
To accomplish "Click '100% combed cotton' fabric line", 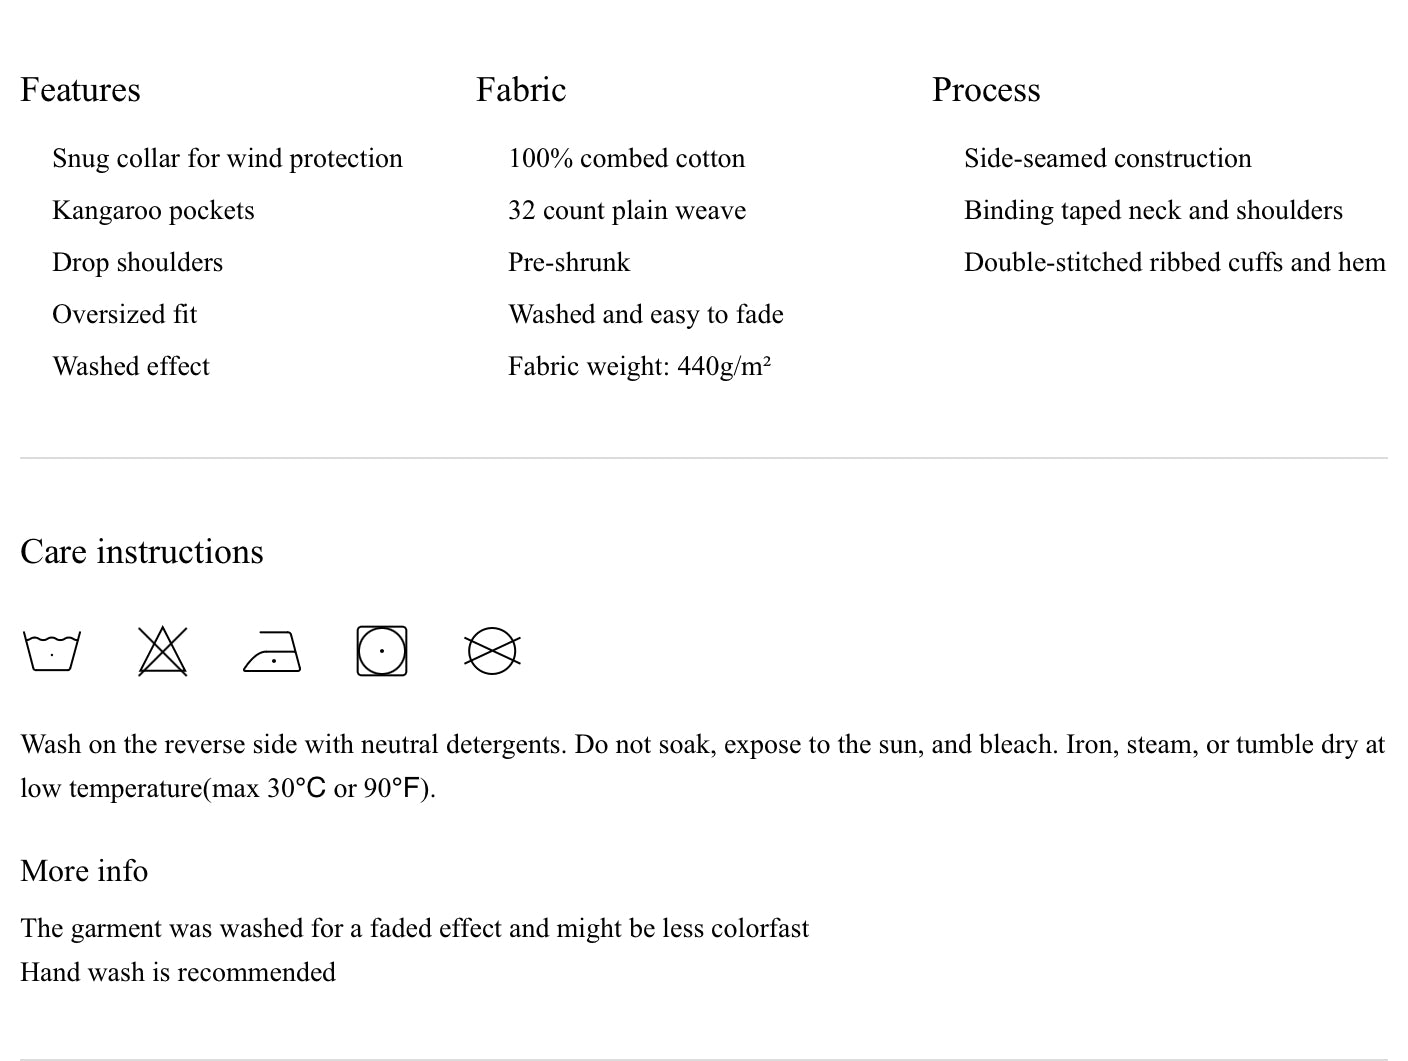I will (x=626, y=159).
